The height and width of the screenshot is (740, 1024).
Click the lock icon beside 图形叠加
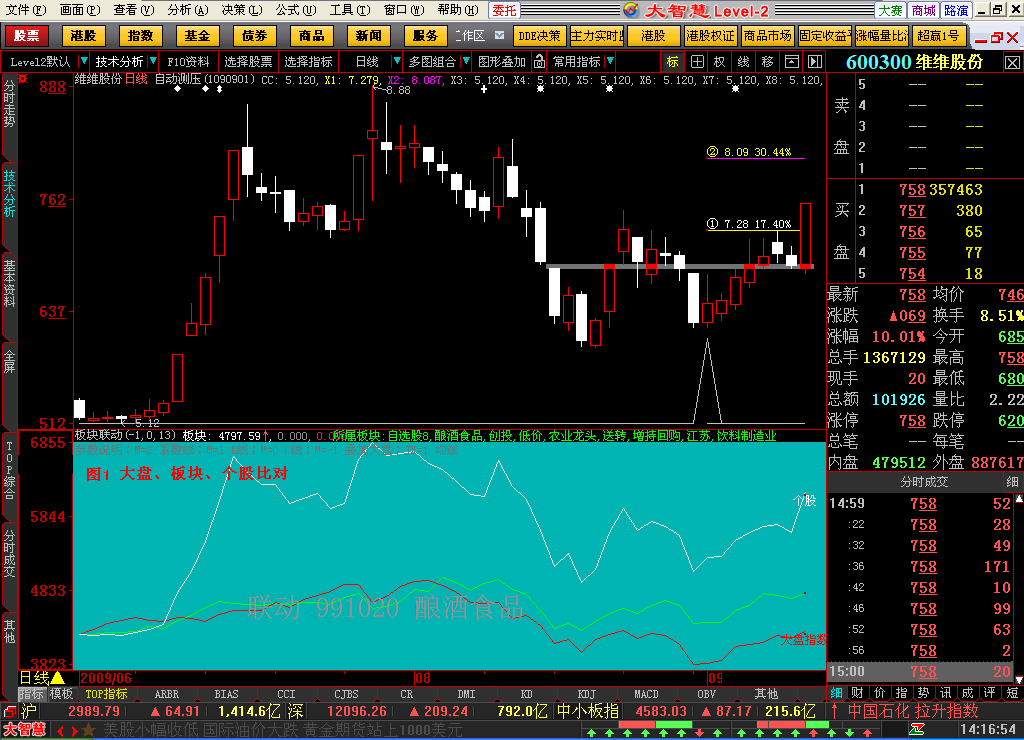[x=539, y=61]
